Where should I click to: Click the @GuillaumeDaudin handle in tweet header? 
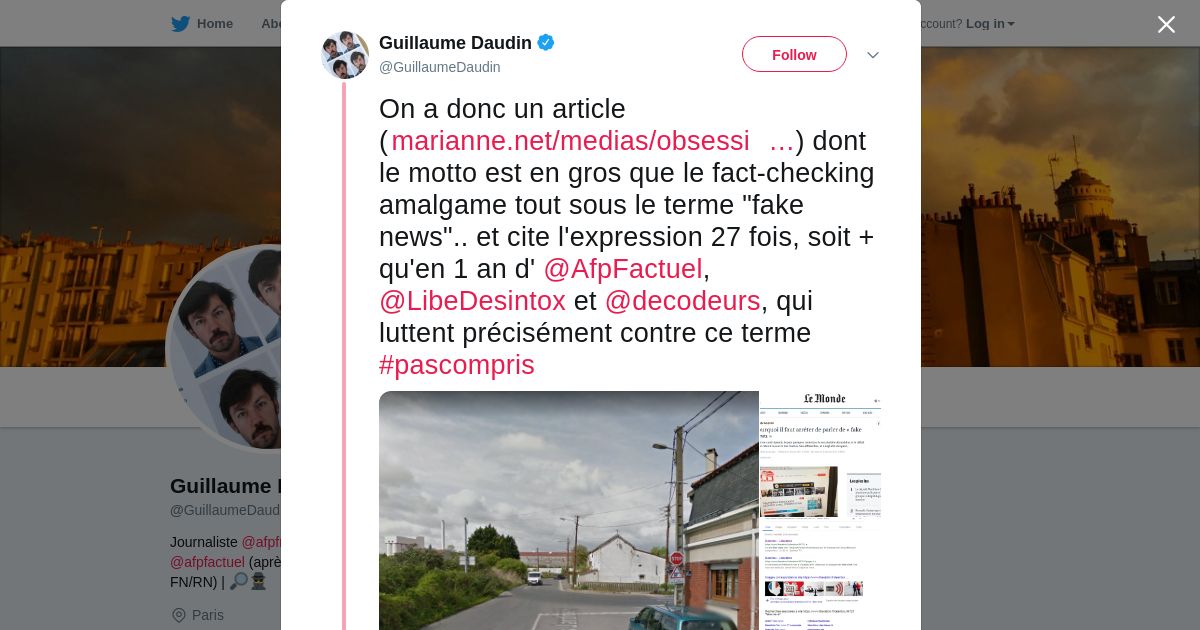coord(440,67)
